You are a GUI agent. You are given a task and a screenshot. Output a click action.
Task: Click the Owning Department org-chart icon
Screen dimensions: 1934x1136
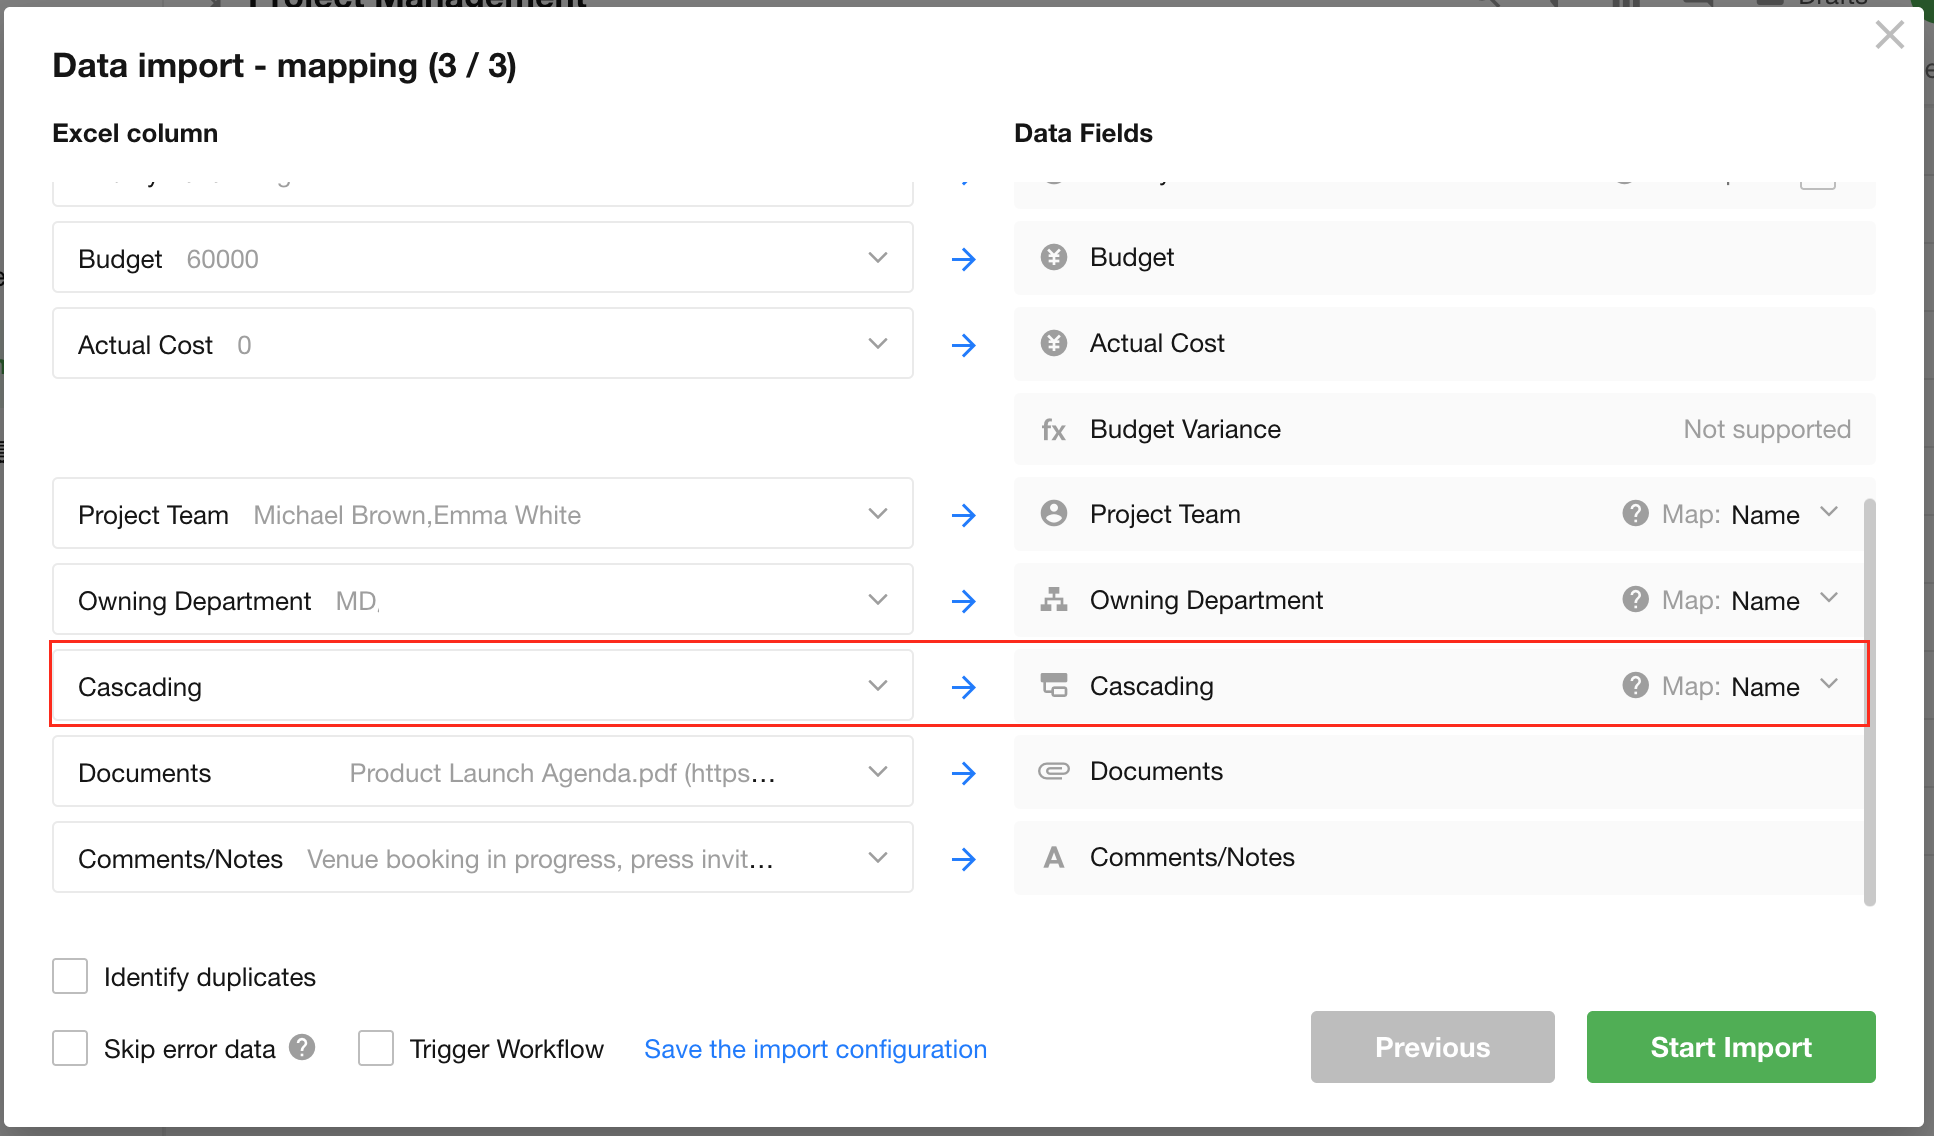1053,600
